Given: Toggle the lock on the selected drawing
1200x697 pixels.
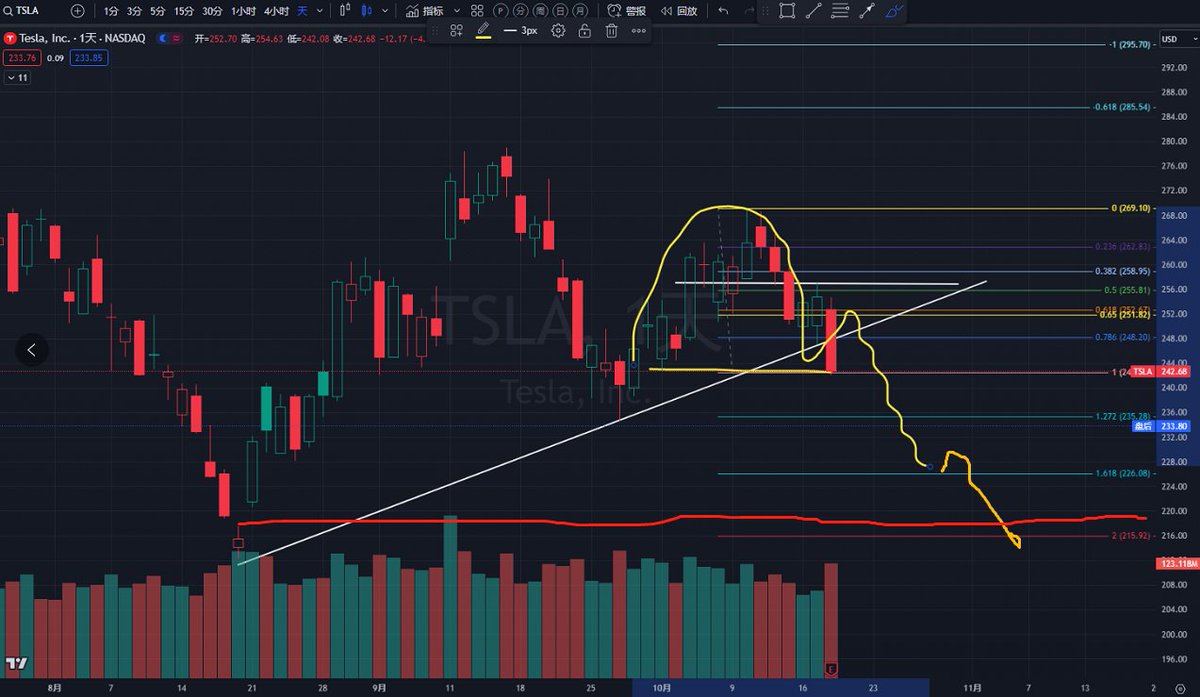Looking at the screenshot, I should tap(584, 31).
